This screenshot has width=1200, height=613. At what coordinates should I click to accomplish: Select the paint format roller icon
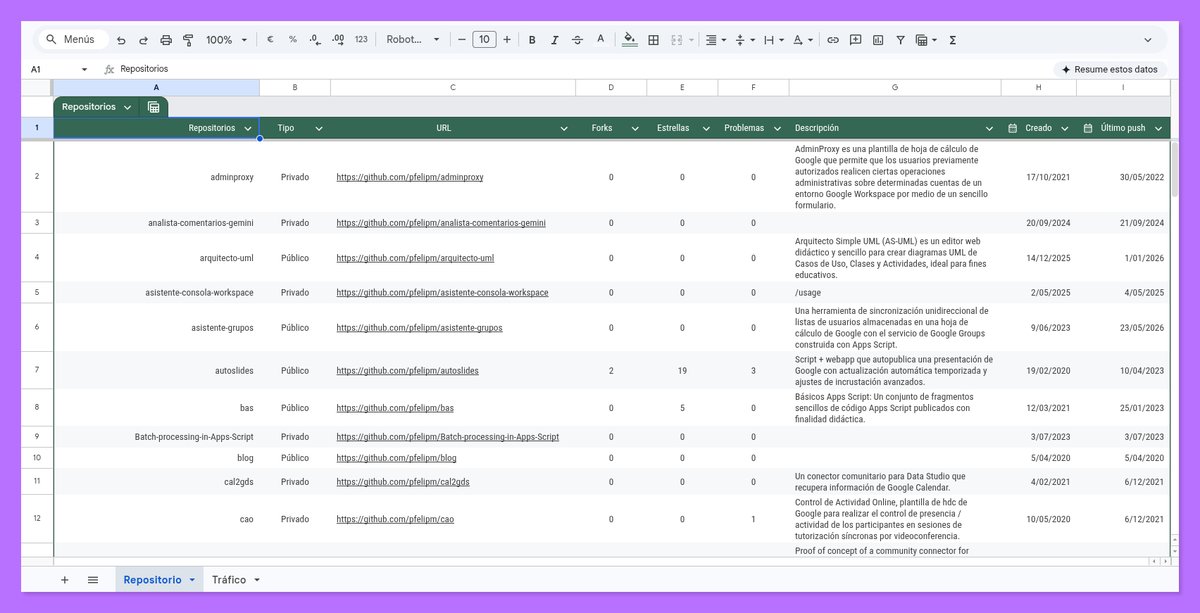click(x=188, y=40)
